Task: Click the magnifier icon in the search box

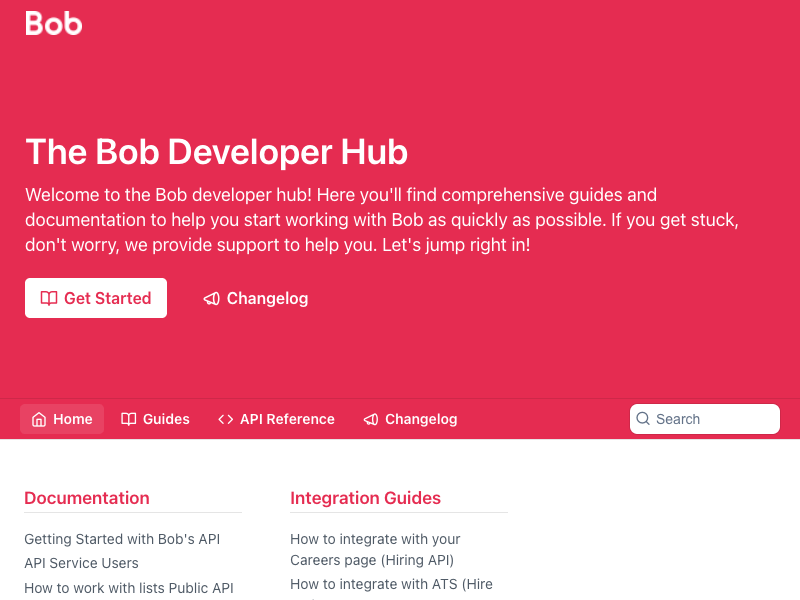Action: tap(643, 419)
